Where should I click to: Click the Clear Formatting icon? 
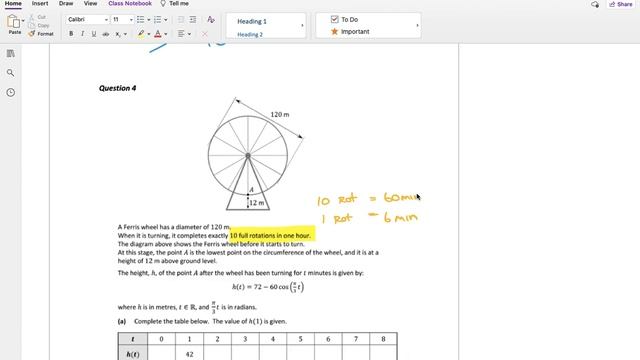211,20
